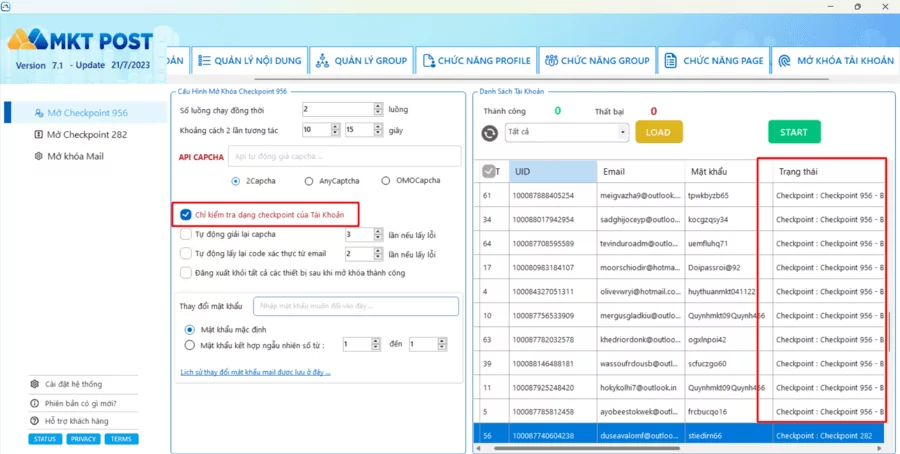Select the 2Capcha radio option
Image resolution: width=900 pixels, height=454 pixels.
235,181
